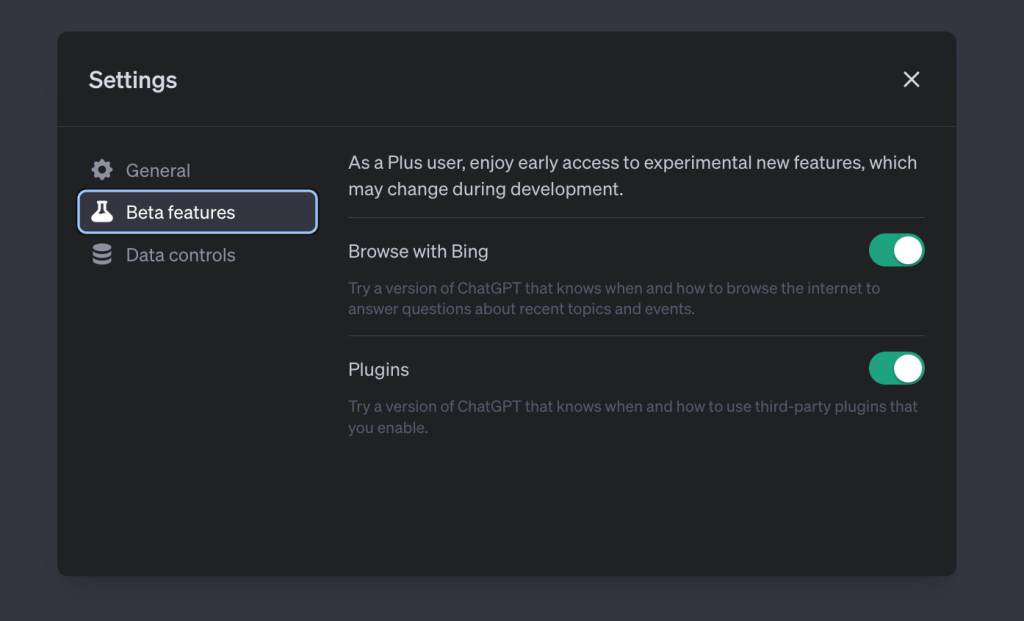
Task: Close the Settings dialog with the X
Action: (x=911, y=80)
